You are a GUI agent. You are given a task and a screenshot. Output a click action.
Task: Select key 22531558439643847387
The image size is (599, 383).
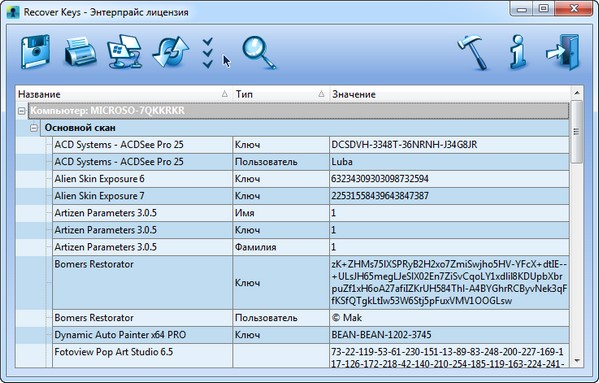pyautogui.click(x=380, y=196)
